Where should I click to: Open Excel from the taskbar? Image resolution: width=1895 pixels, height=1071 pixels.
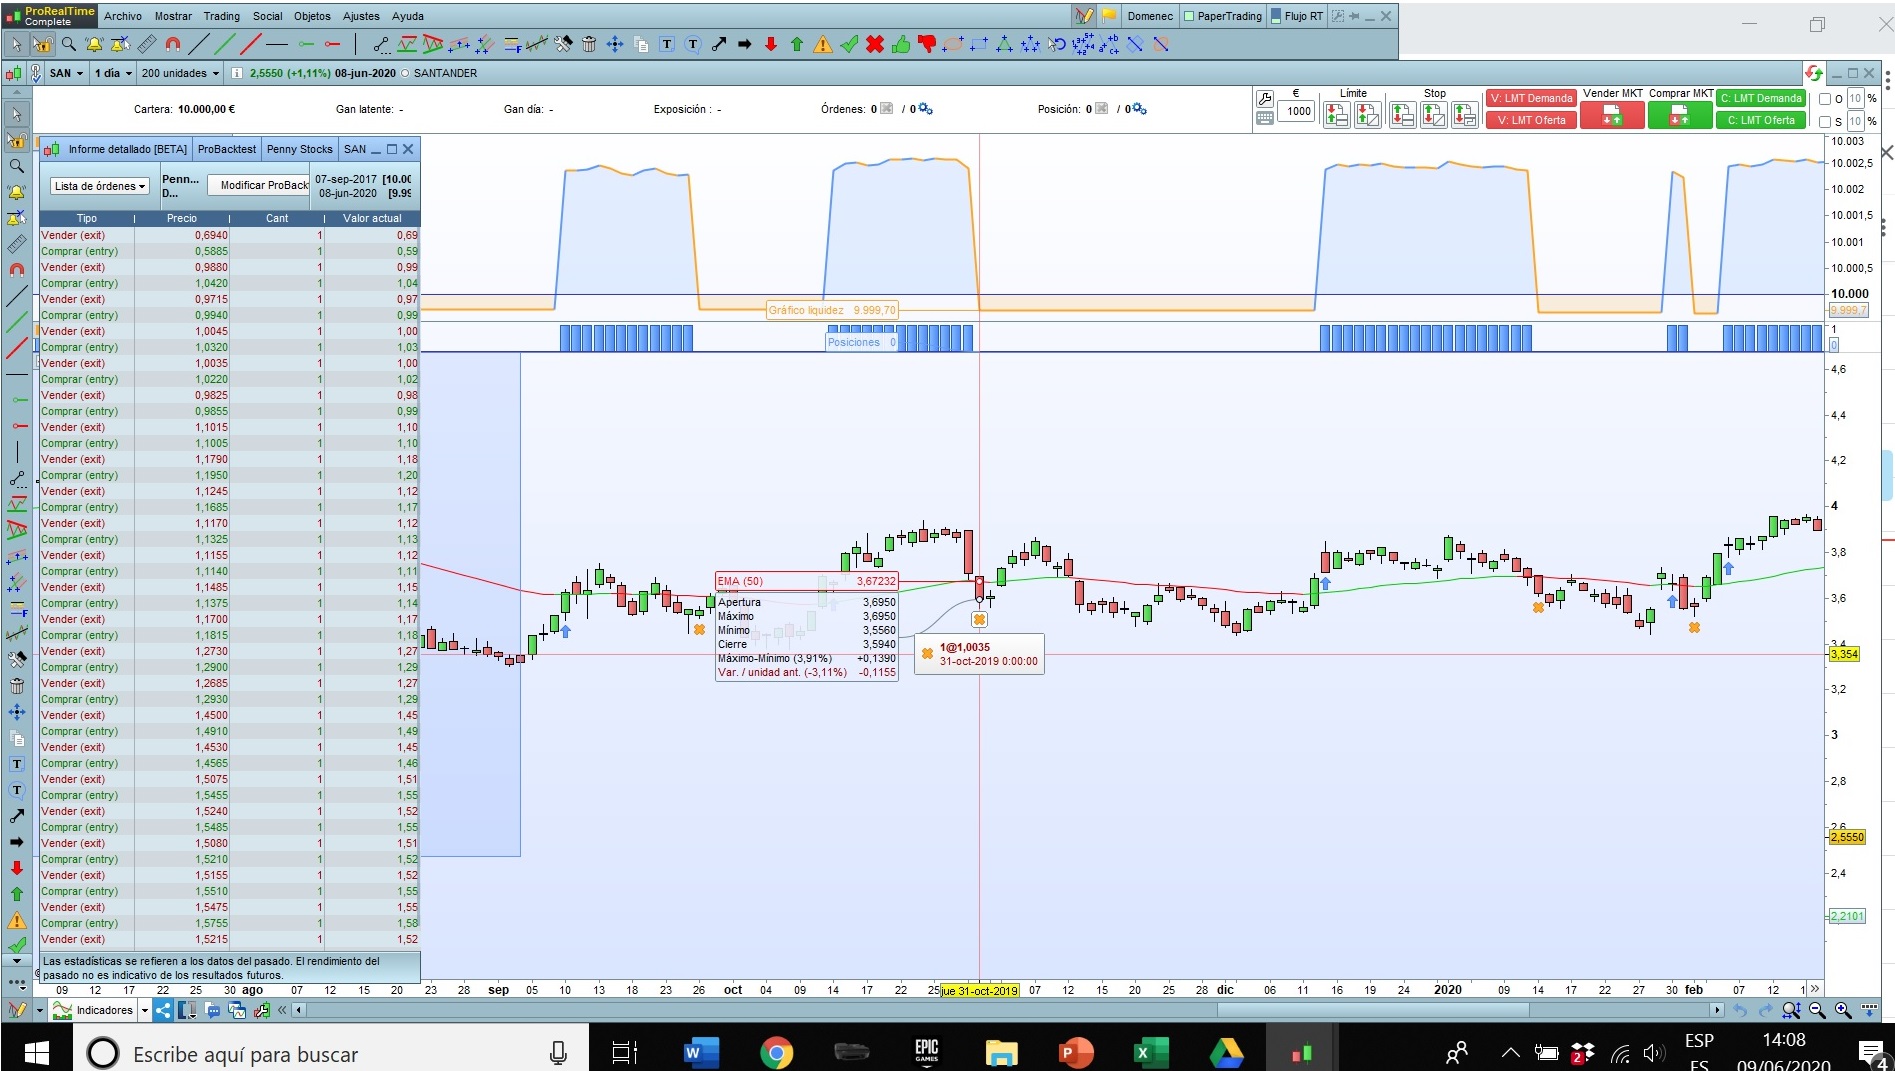[x=1151, y=1052]
